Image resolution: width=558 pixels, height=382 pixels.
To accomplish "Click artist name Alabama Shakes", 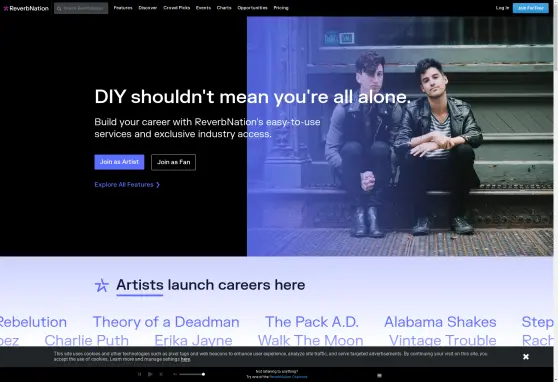I will pyautogui.click(x=440, y=322).
